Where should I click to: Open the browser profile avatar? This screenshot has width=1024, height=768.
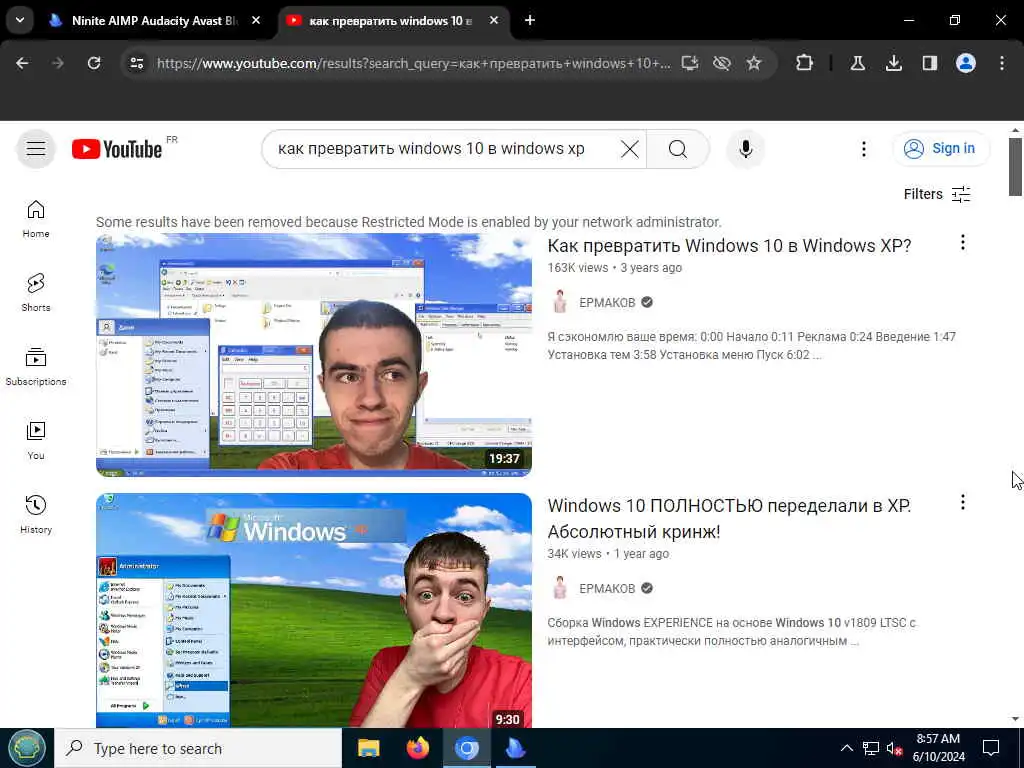tap(966, 63)
